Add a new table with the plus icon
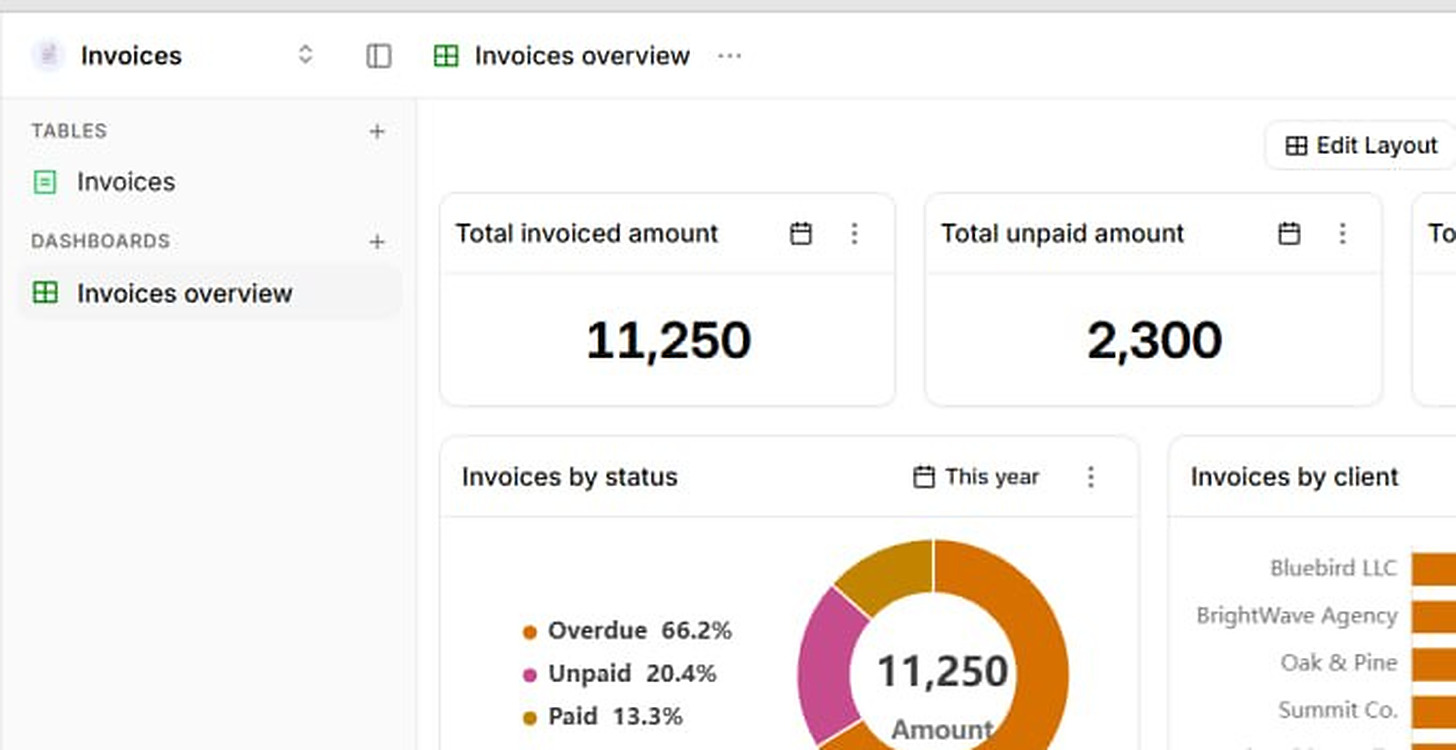The image size is (1456, 750). point(377,131)
